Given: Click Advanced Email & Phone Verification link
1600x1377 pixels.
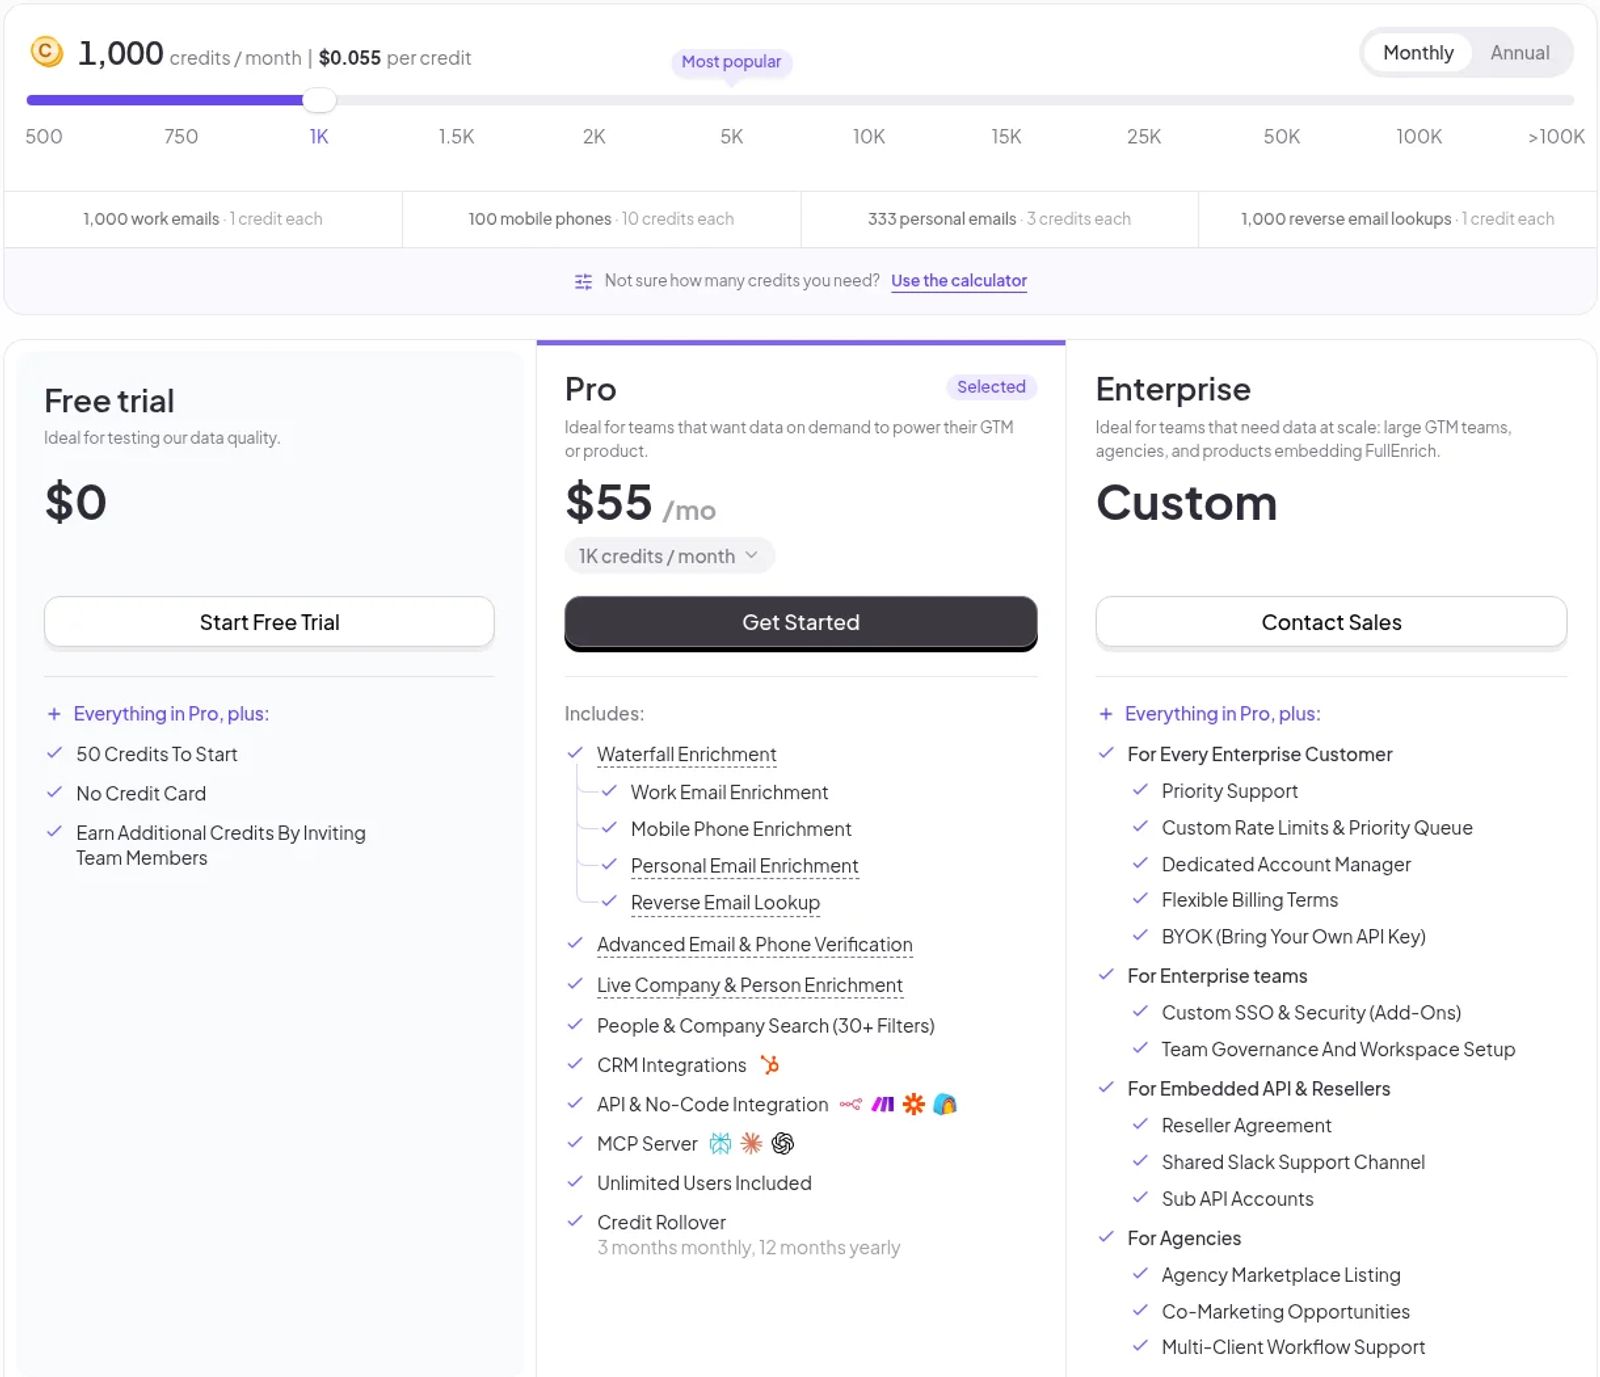Looking at the screenshot, I should [x=755, y=945].
